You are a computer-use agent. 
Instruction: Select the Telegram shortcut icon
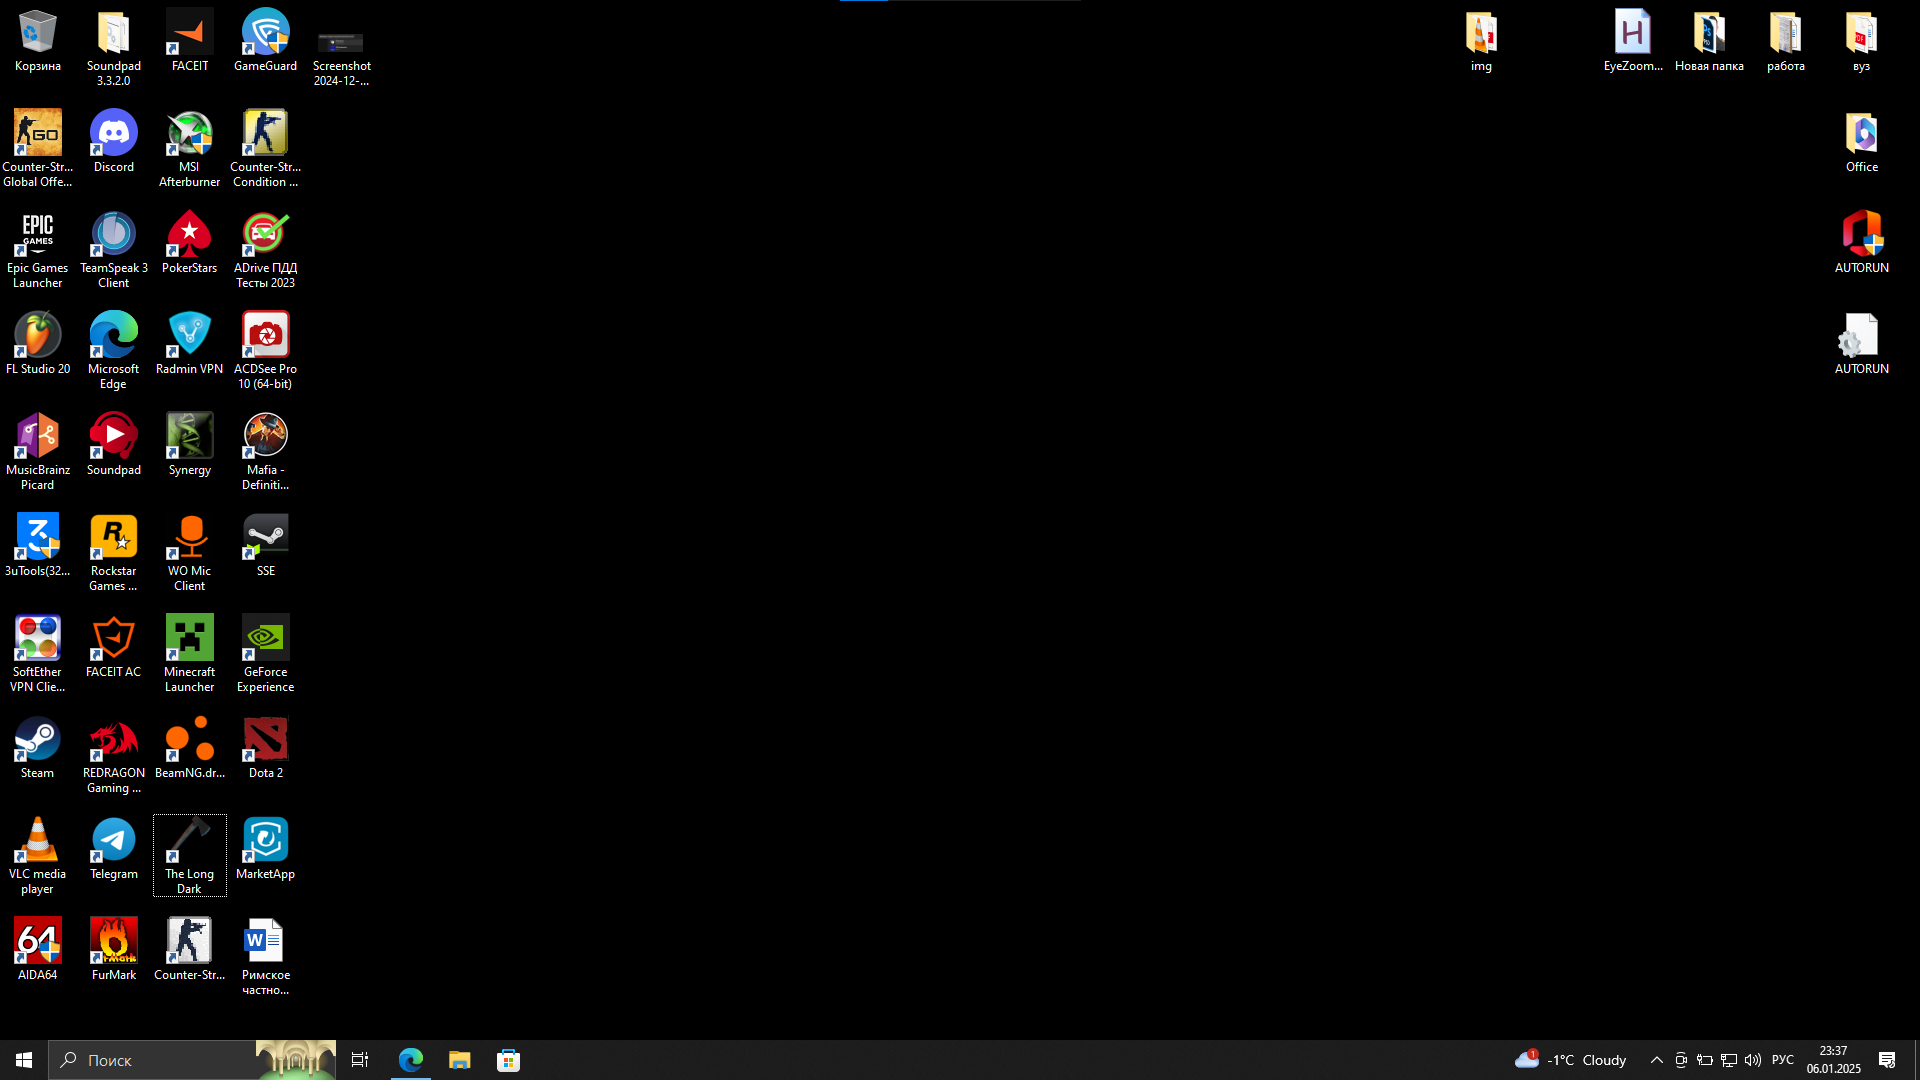(x=114, y=842)
